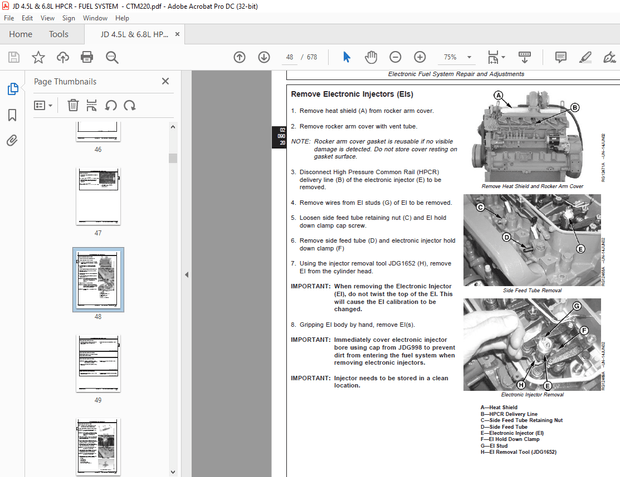Click the thumbnails scrollbar handle
The image size is (620, 477).
tap(173, 158)
